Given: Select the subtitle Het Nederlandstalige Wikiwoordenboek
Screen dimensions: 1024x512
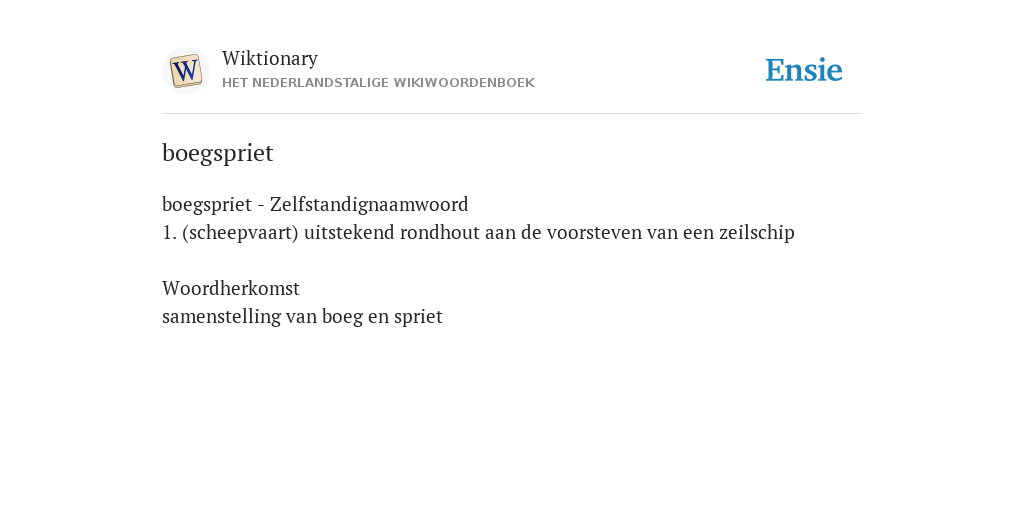Looking at the screenshot, I should [378, 83].
